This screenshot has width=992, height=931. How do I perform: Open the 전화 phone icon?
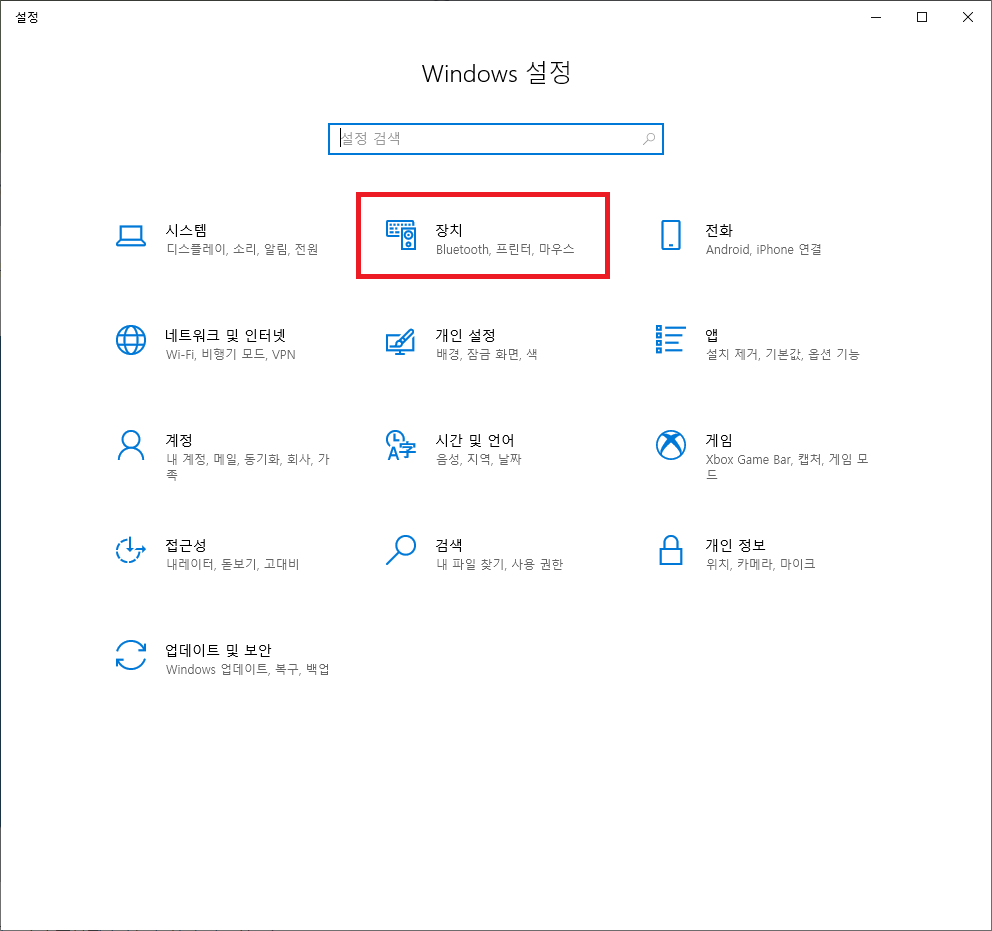(671, 235)
